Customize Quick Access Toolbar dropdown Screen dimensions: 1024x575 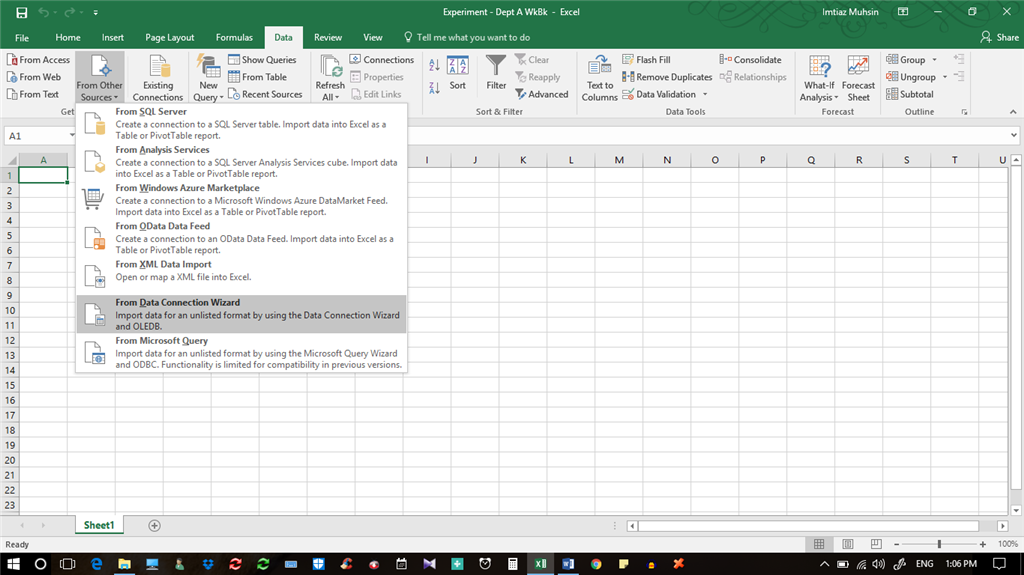(95, 12)
